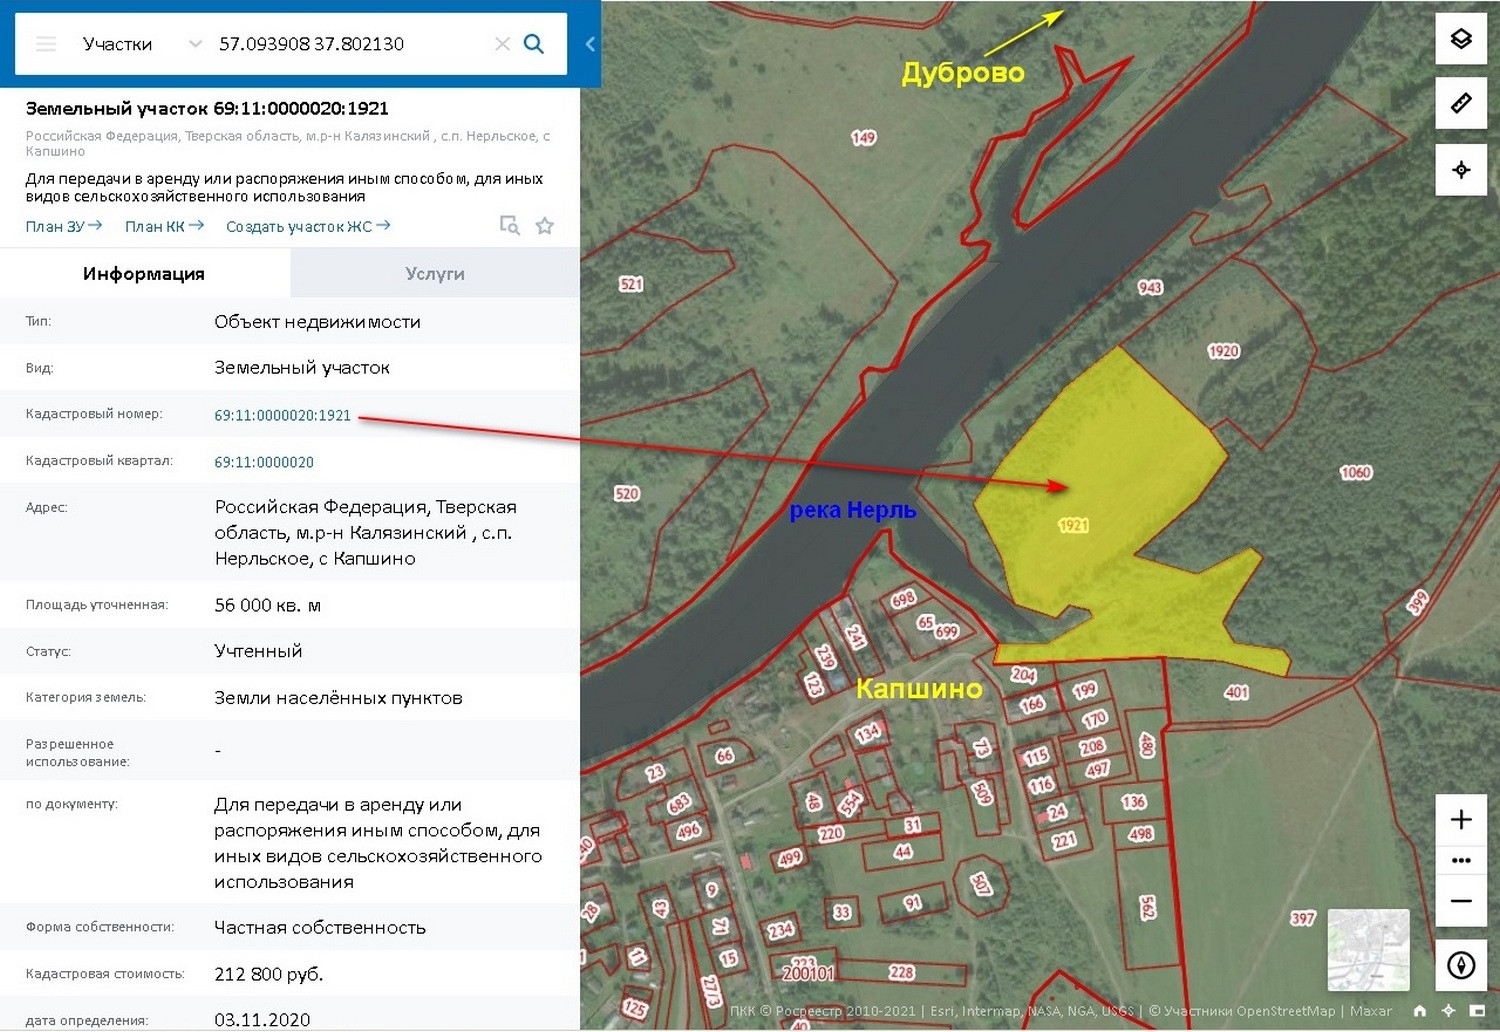
Task: Clear the search field with X
Action: (502, 44)
